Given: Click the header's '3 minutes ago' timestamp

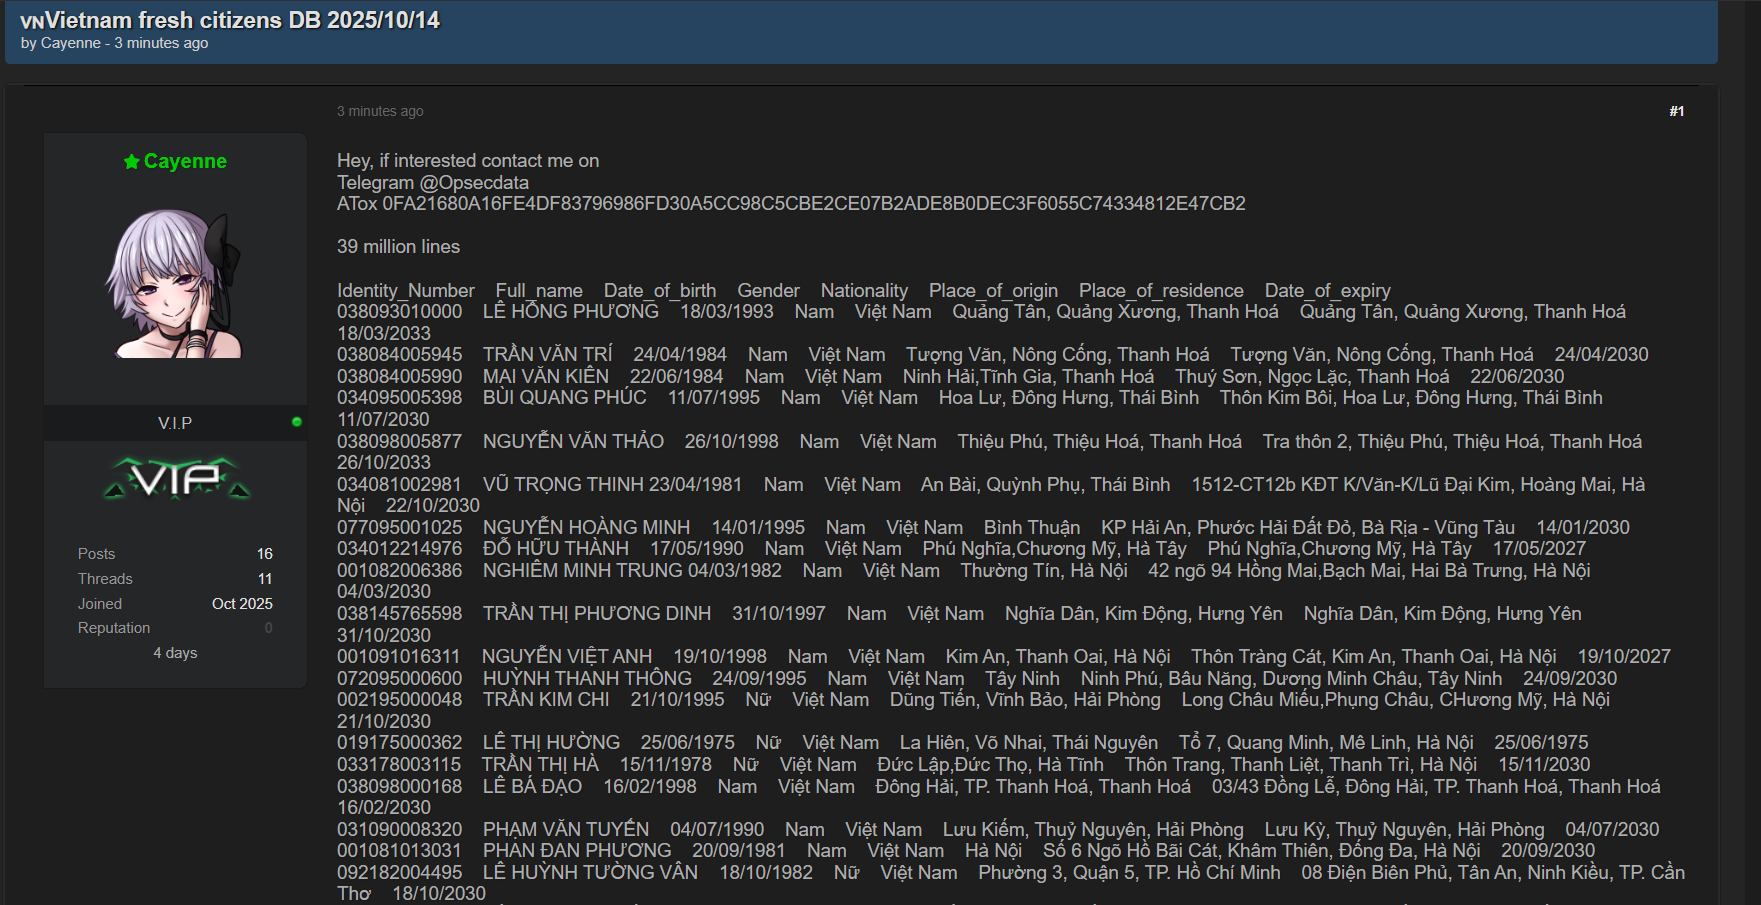Looking at the screenshot, I should click(x=161, y=43).
